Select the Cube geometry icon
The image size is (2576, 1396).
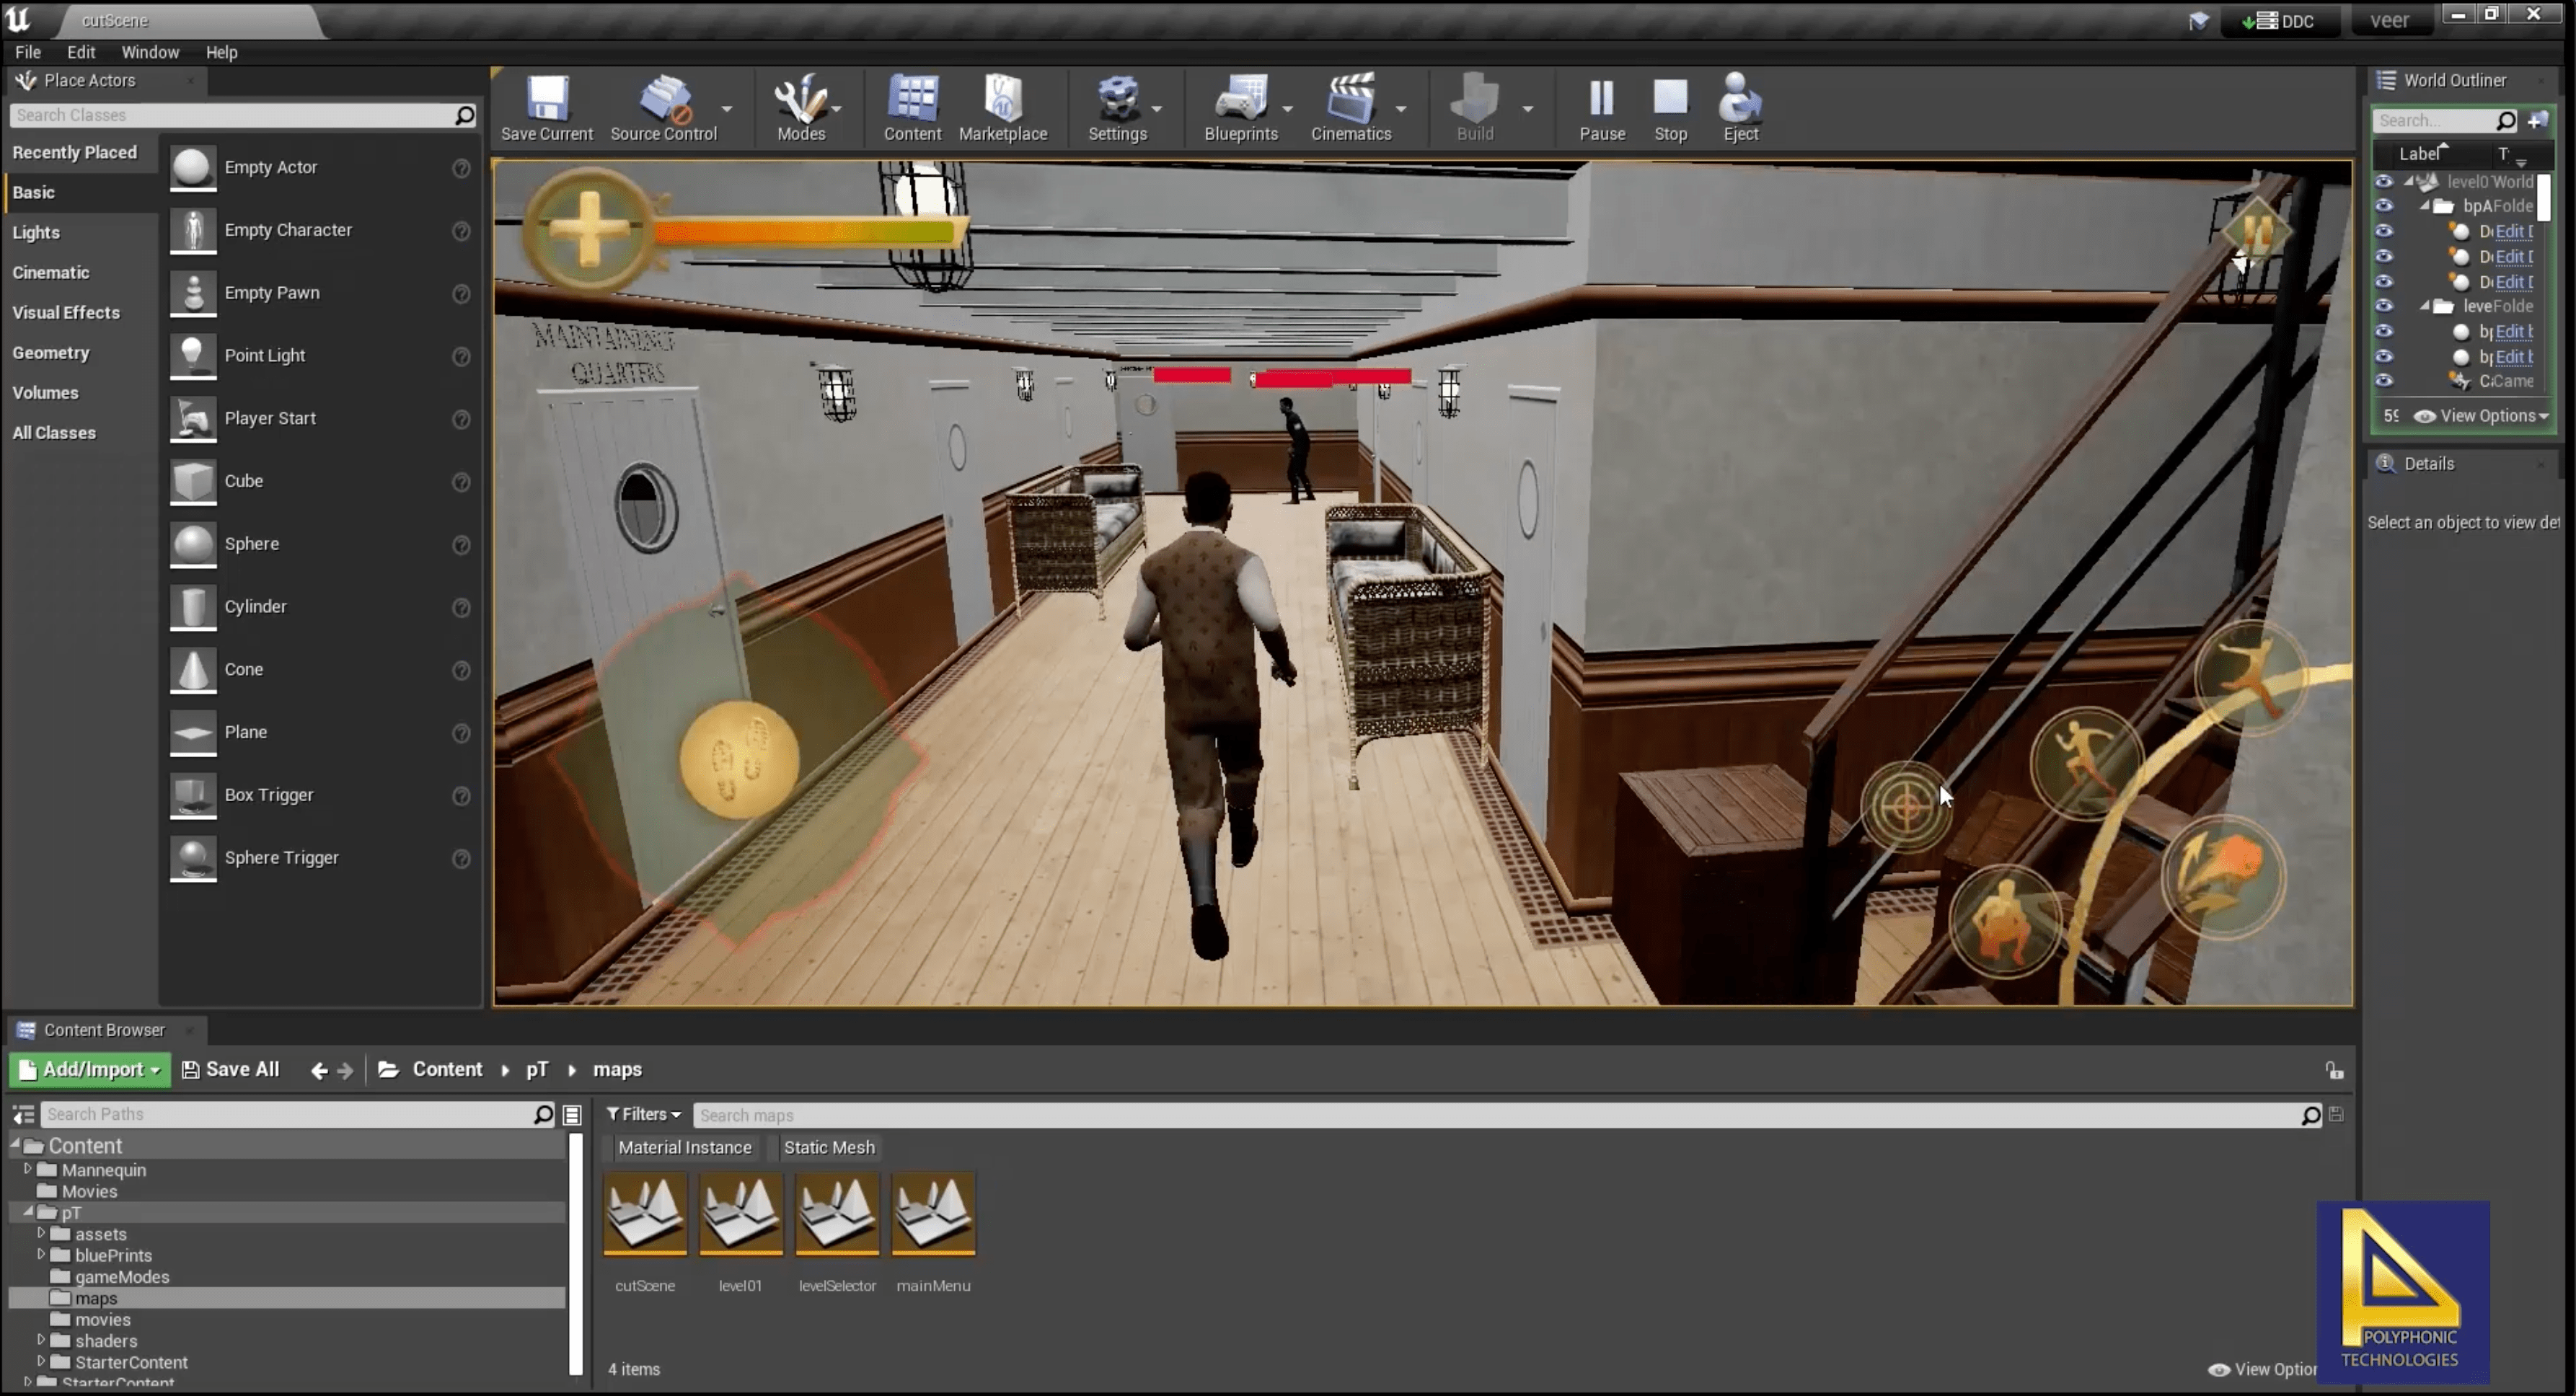[193, 482]
